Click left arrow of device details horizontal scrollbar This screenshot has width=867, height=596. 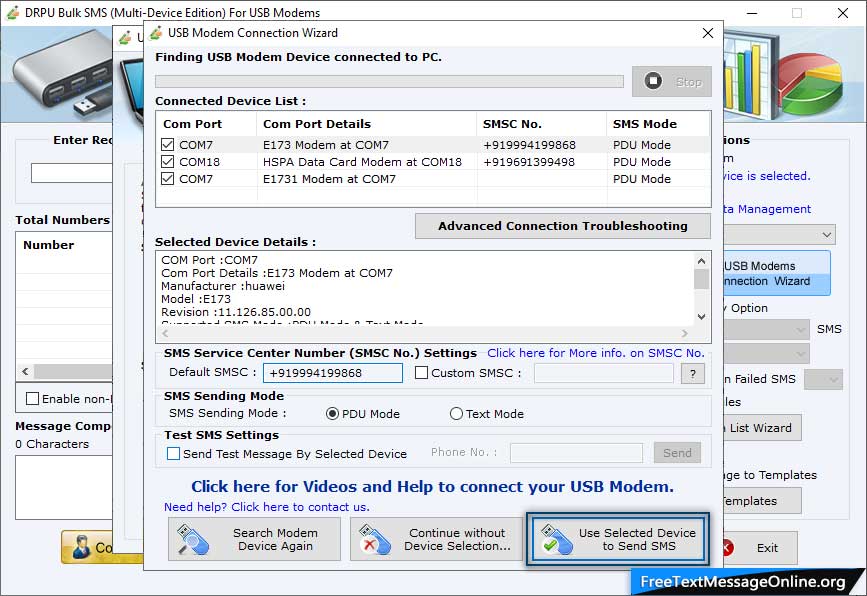165,333
